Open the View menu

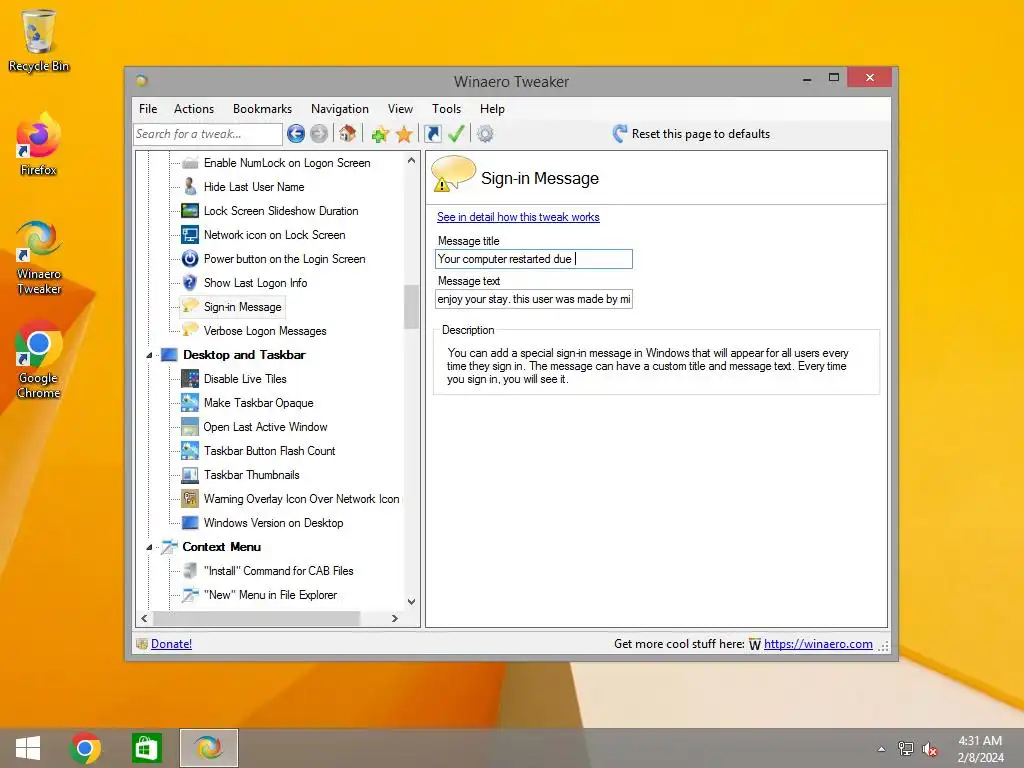(x=400, y=109)
